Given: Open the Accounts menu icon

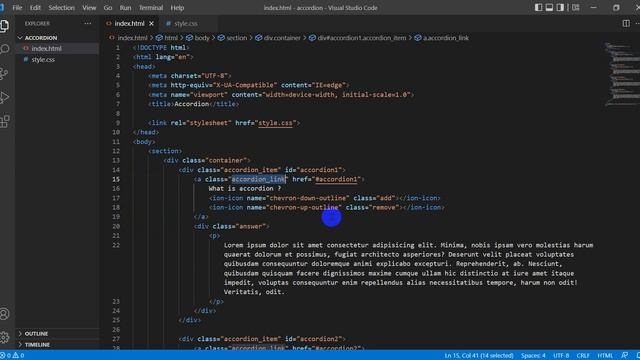Looking at the screenshot, I should click(x=4, y=313).
